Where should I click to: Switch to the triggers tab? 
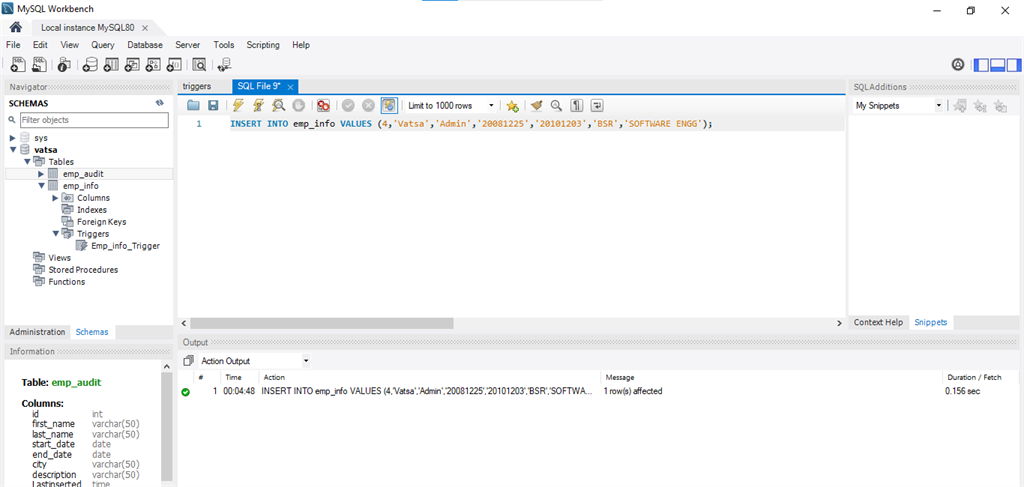point(197,86)
